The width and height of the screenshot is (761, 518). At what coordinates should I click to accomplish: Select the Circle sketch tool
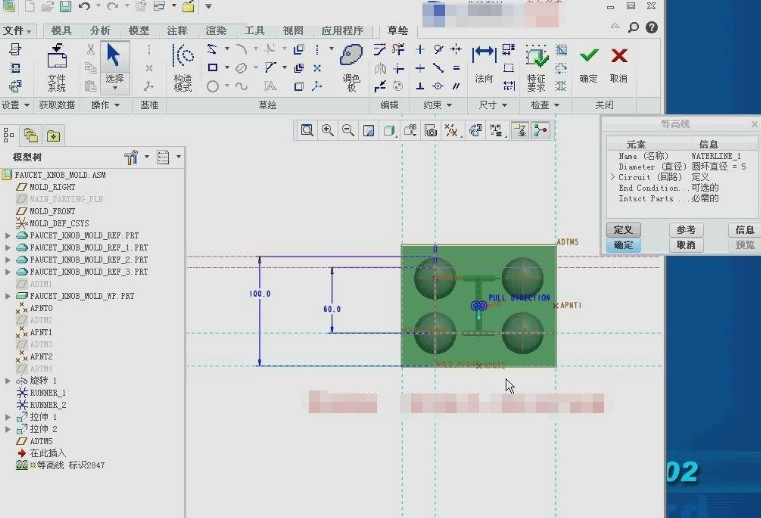point(213,86)
